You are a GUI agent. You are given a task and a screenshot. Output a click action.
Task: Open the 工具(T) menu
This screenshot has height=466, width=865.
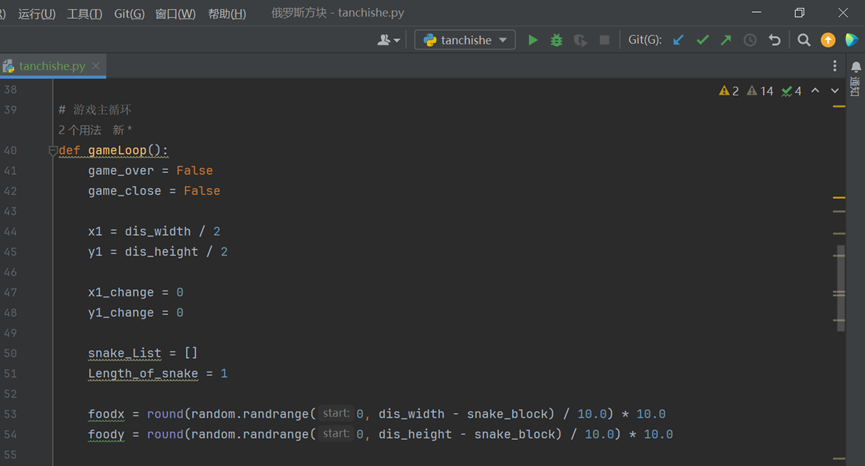point(84,13)
